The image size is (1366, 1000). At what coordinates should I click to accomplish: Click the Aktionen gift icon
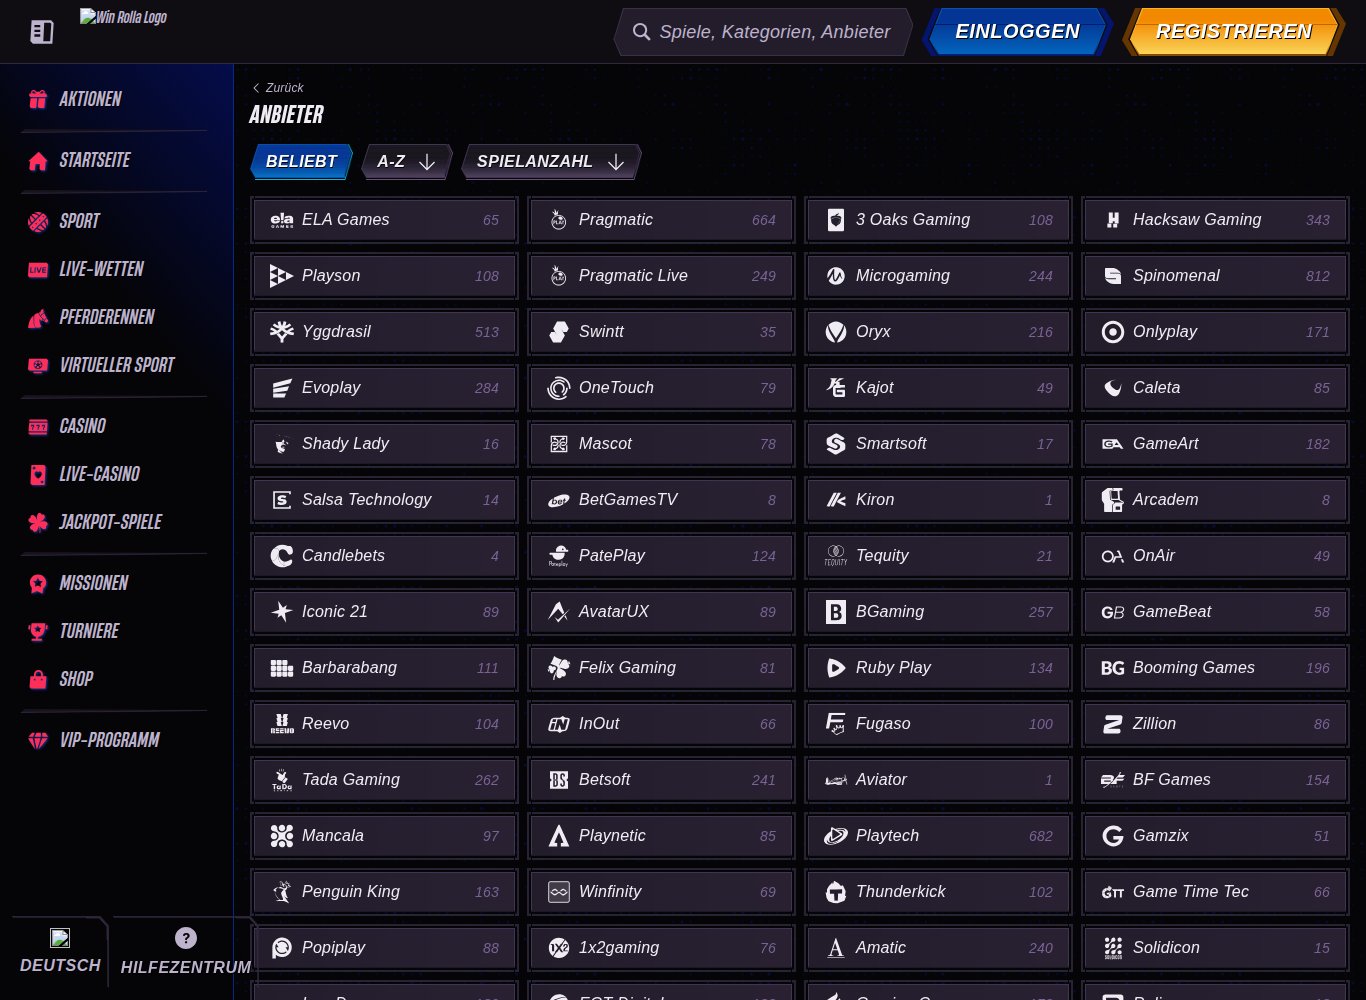tap(38, 99)
